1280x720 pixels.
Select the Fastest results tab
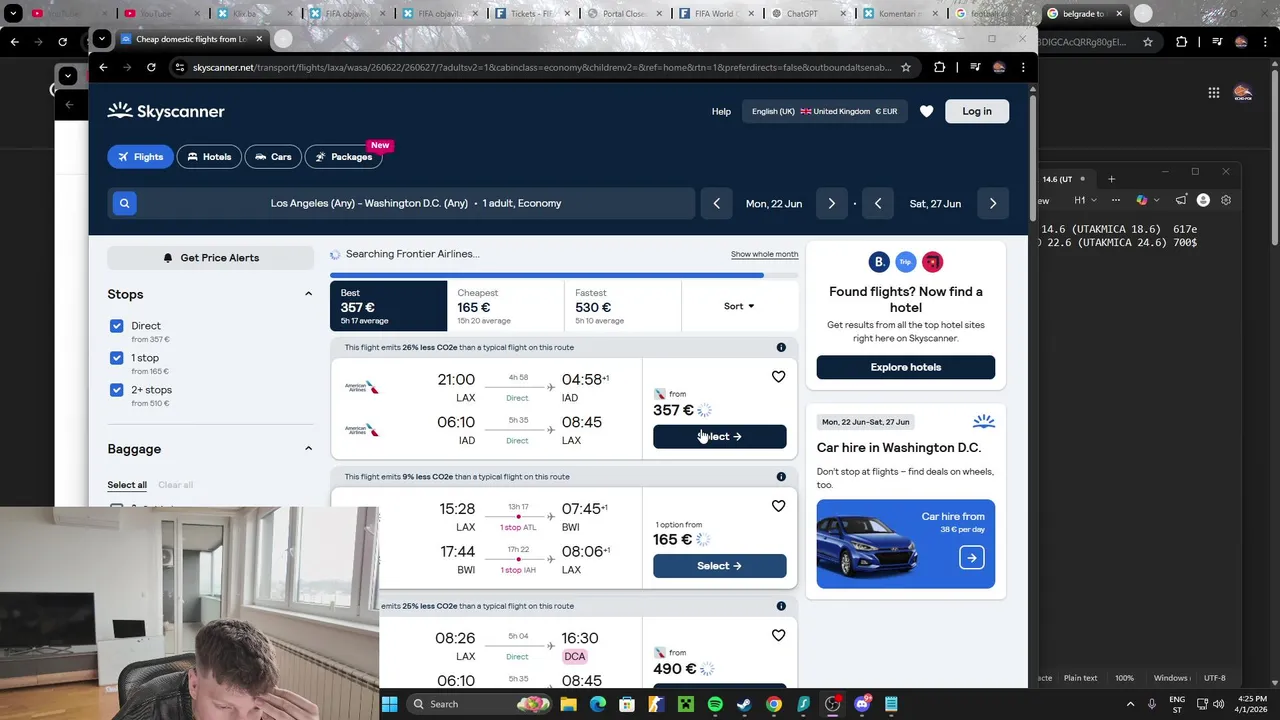point(623,306)
